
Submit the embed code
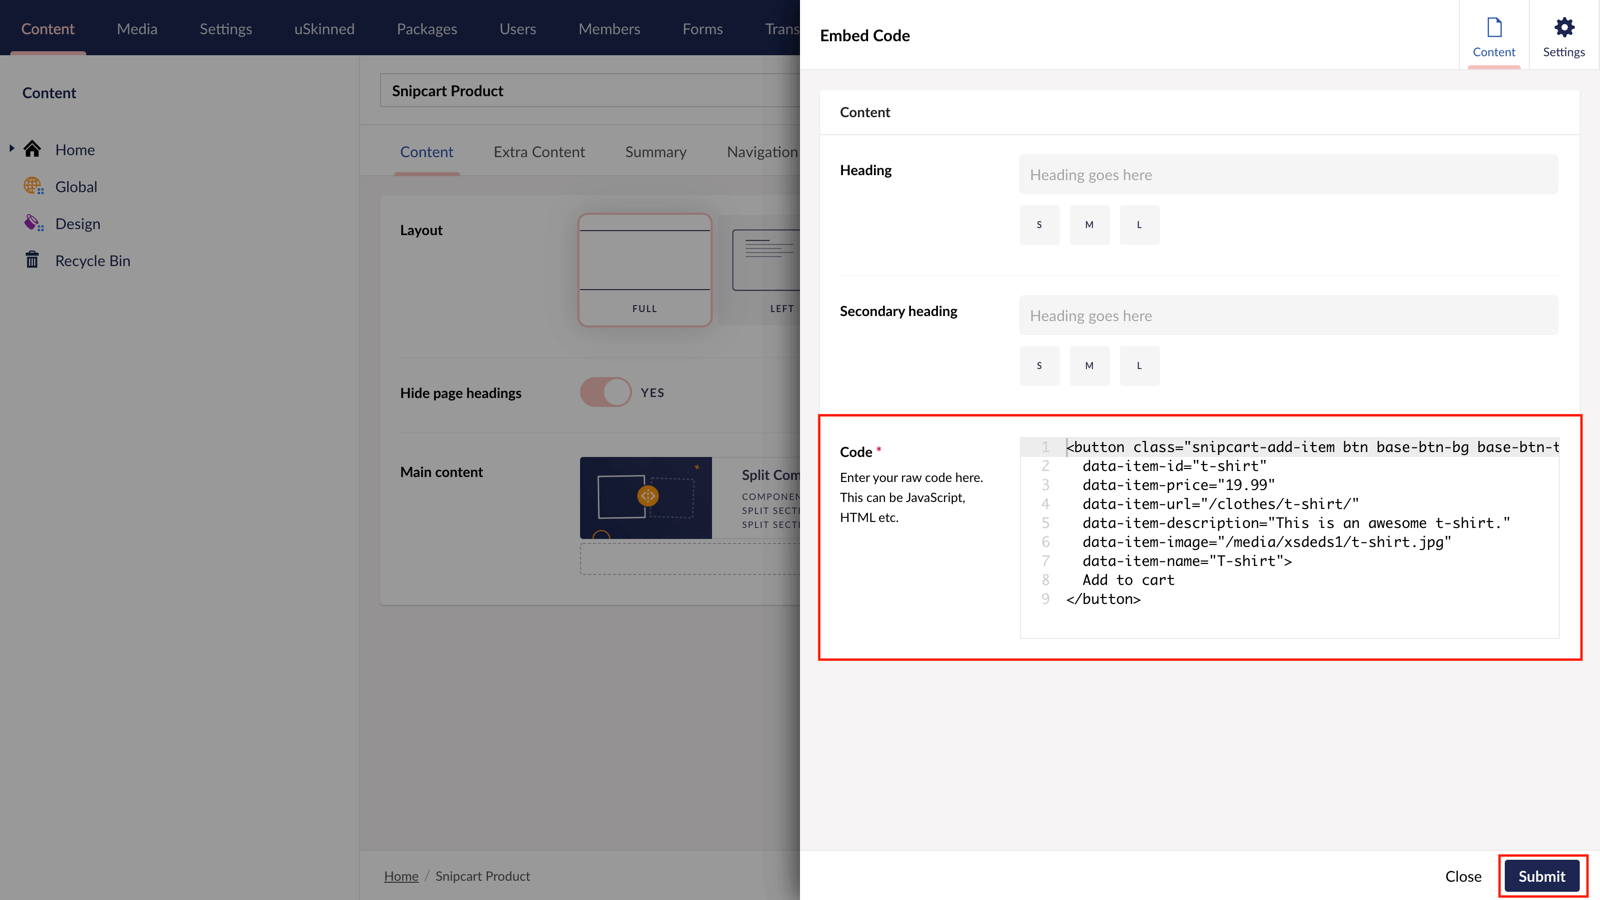coord(1541,875)
